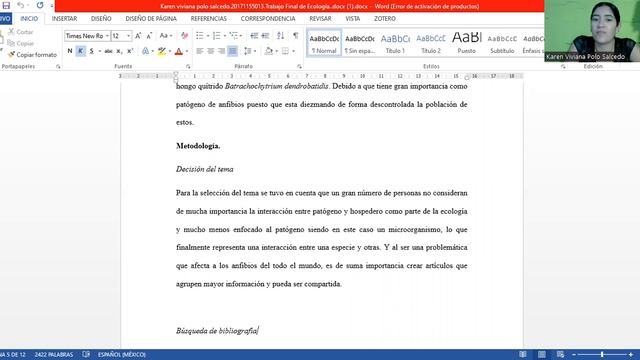This screenshot has width=640, height=360.
Task: Open borders button
Action: pos(285,51)
